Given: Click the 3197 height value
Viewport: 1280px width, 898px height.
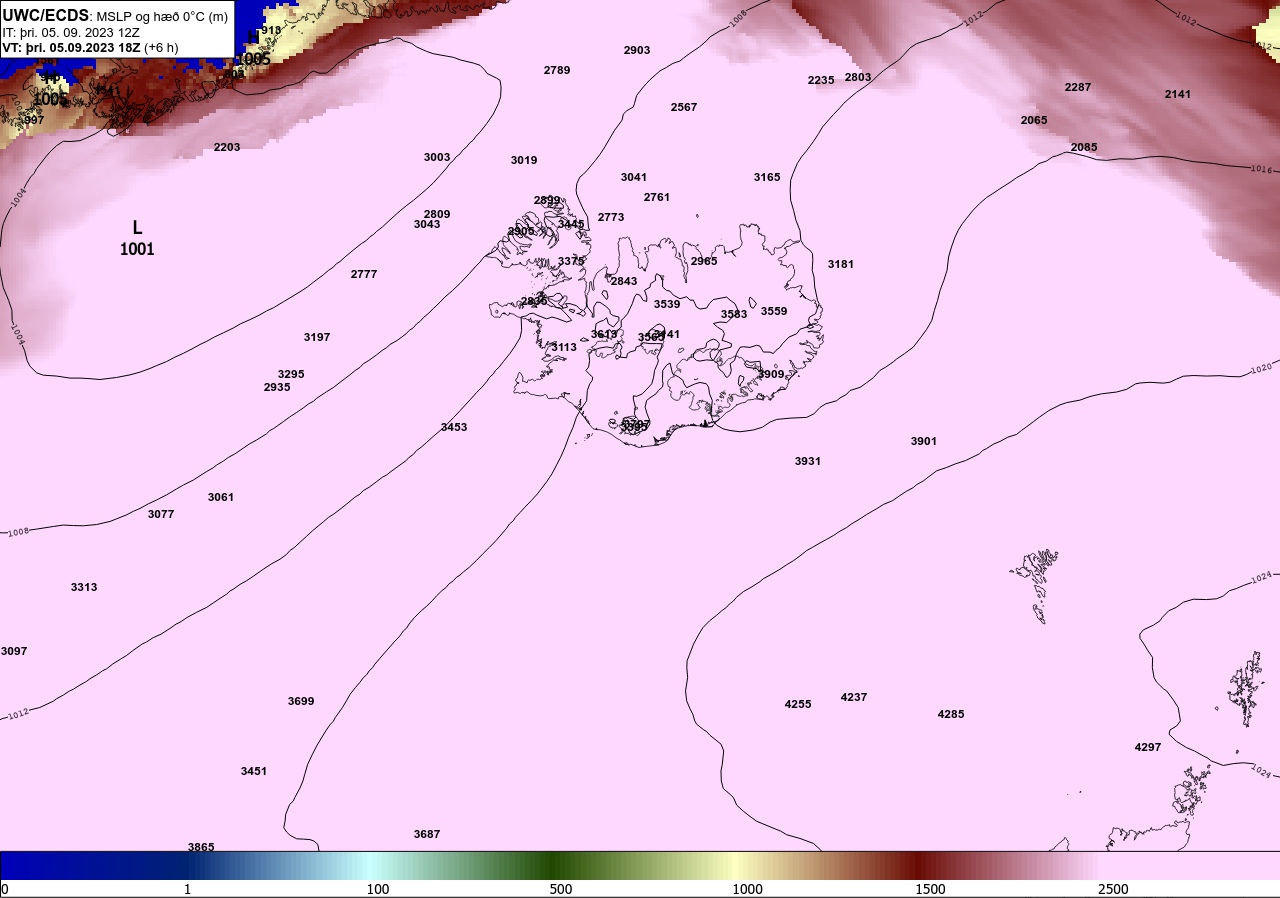Looking at the screenshot, I should (x=317, y=337).
